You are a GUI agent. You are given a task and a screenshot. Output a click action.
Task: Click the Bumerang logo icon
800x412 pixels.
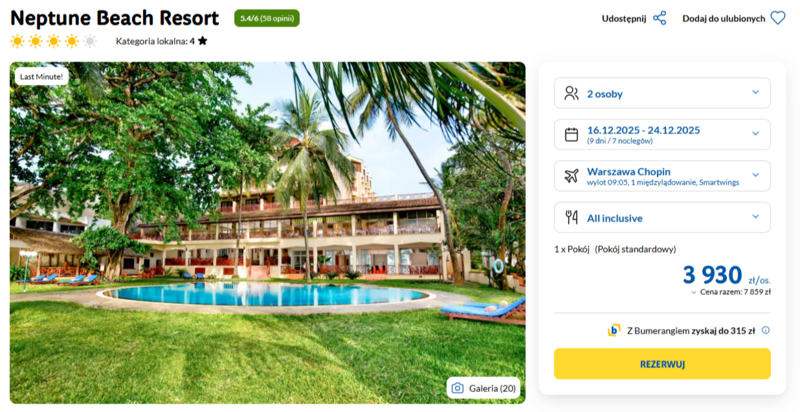pyautogui.click(x=614, y=330)
